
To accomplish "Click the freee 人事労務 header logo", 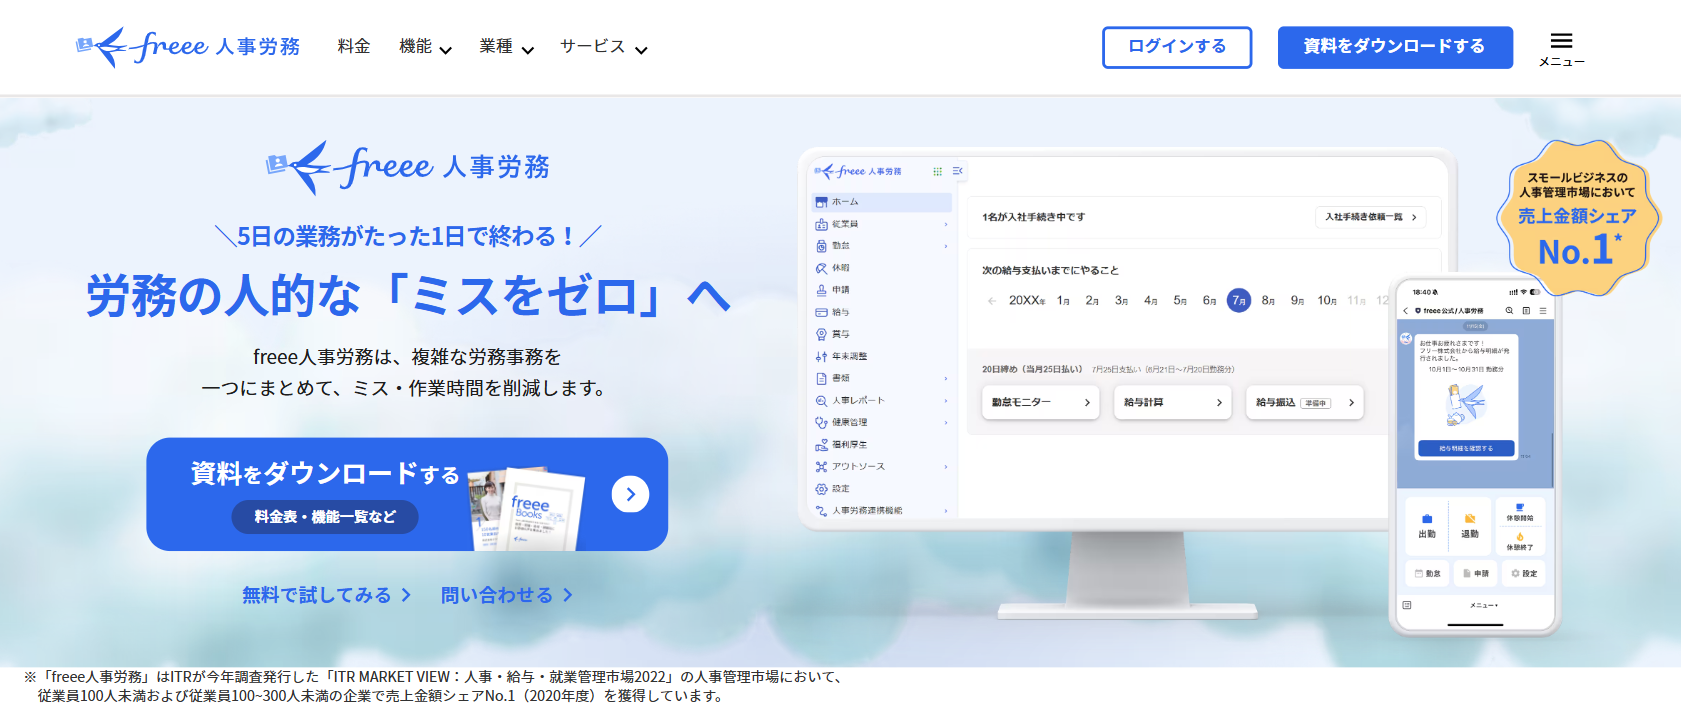I will 188,47.
